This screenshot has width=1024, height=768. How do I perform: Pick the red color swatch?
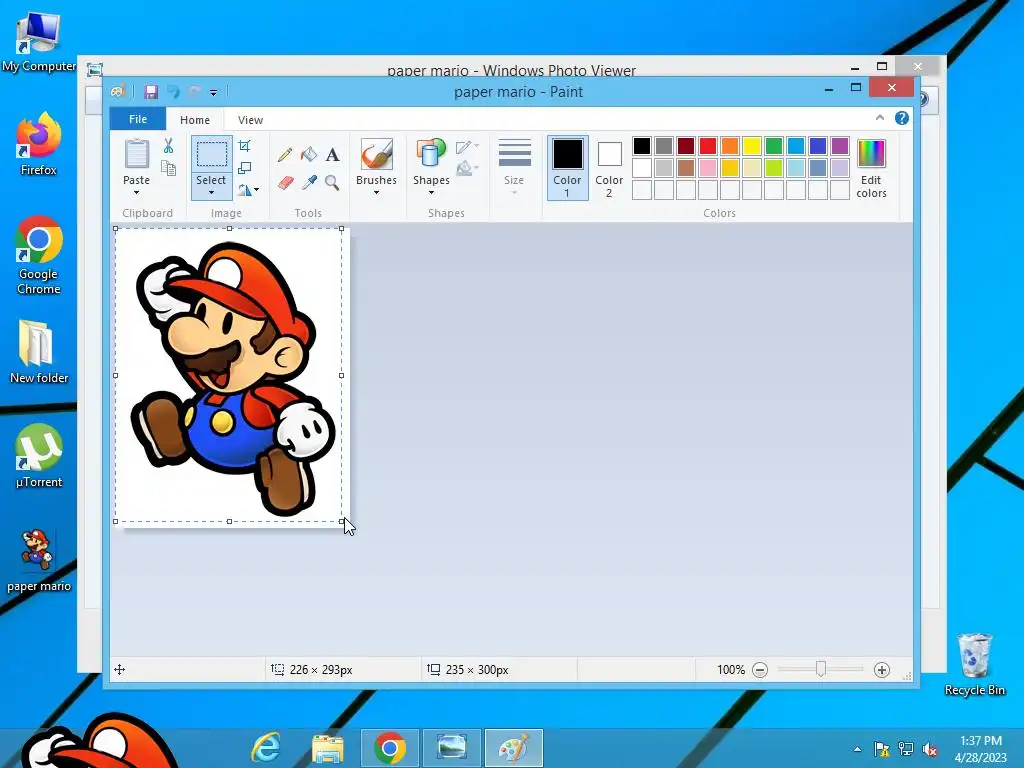708,146
